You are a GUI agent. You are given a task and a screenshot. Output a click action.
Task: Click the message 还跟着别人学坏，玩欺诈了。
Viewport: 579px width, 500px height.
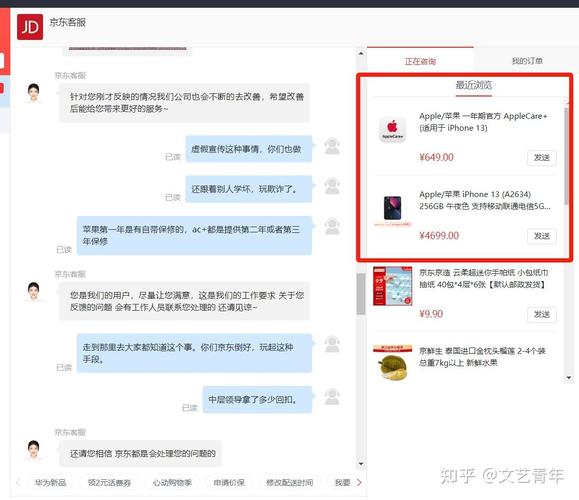pyautogui.click(x=249, y=189)
